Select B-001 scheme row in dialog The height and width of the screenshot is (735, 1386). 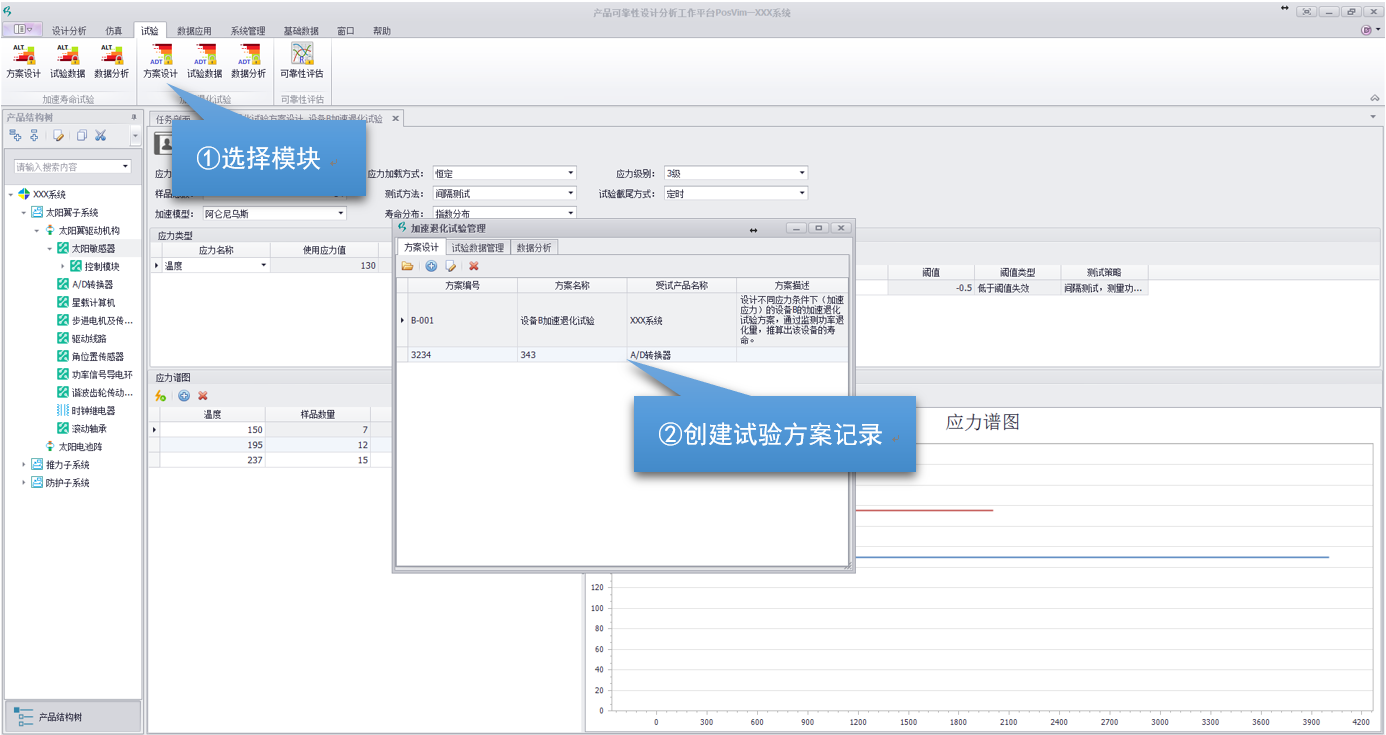tap(622, 320)
